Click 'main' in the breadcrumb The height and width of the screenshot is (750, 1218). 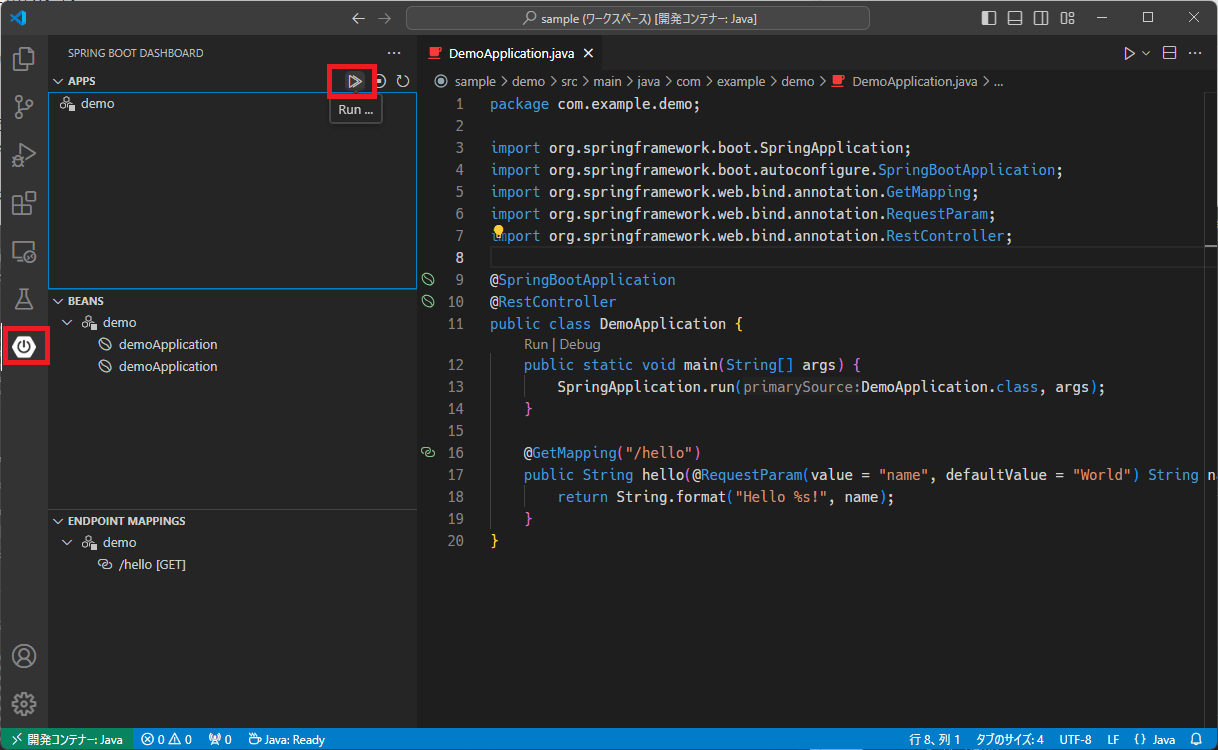(x=608, y=82)
